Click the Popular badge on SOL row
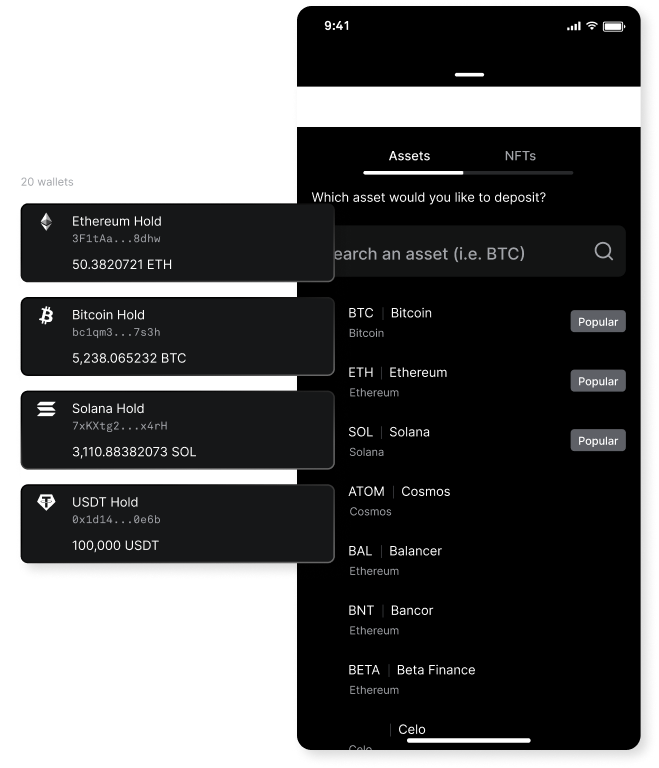This screenshot has width=659, height=768. (x=598, y=441)
